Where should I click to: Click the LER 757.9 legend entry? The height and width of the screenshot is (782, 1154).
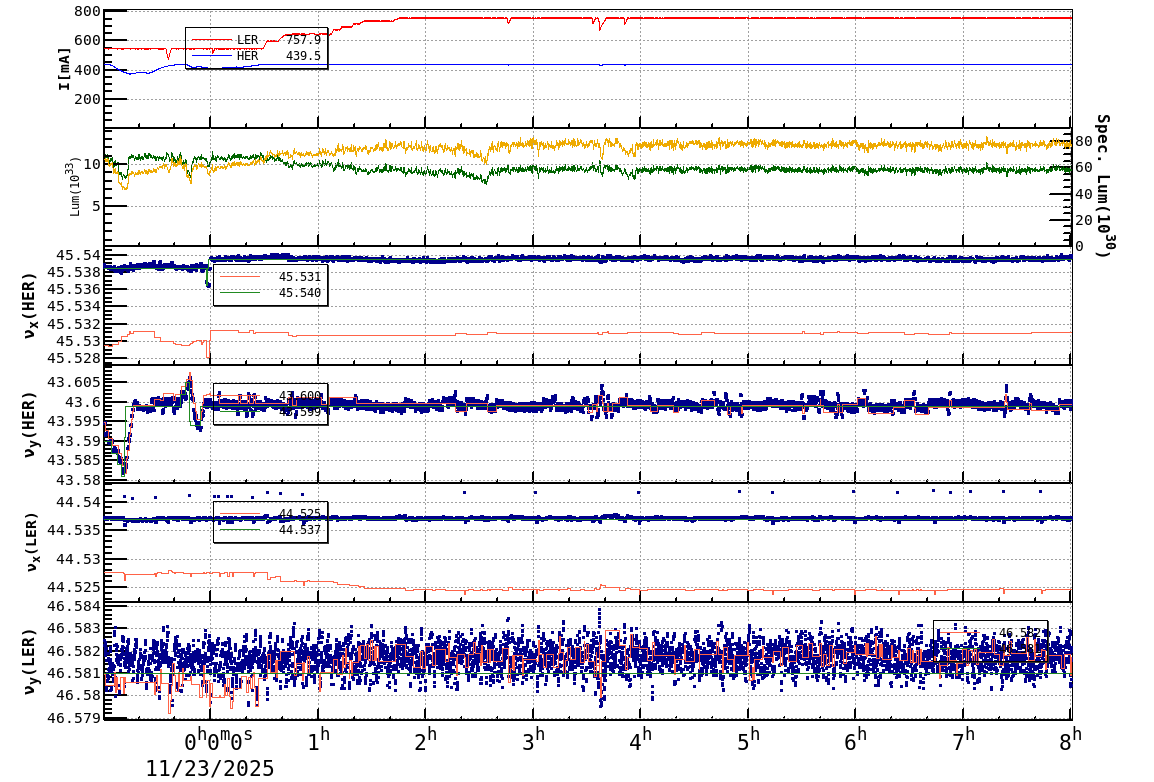click(x=256, y=40)
